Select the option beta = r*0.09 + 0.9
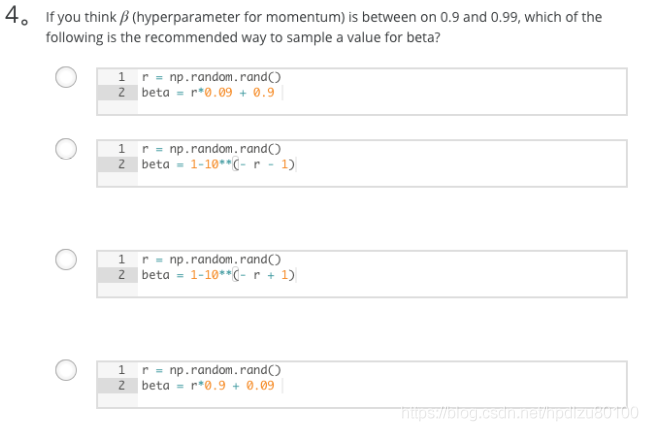Screen dimensions: 648x431 coord(66,77)
